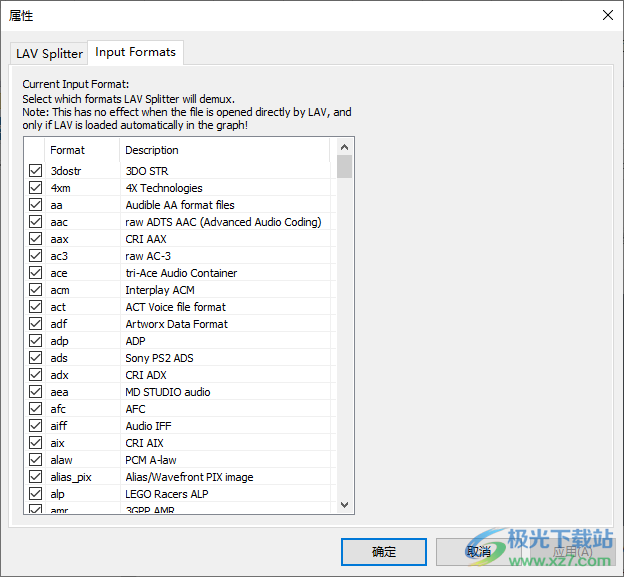624x577 pixels.
Task: Toggle the 4xm format checkbox
Action: pos(35,188)
